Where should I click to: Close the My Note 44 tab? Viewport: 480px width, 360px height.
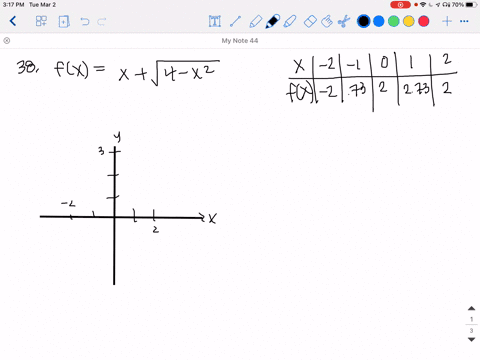tap(7, 41)
